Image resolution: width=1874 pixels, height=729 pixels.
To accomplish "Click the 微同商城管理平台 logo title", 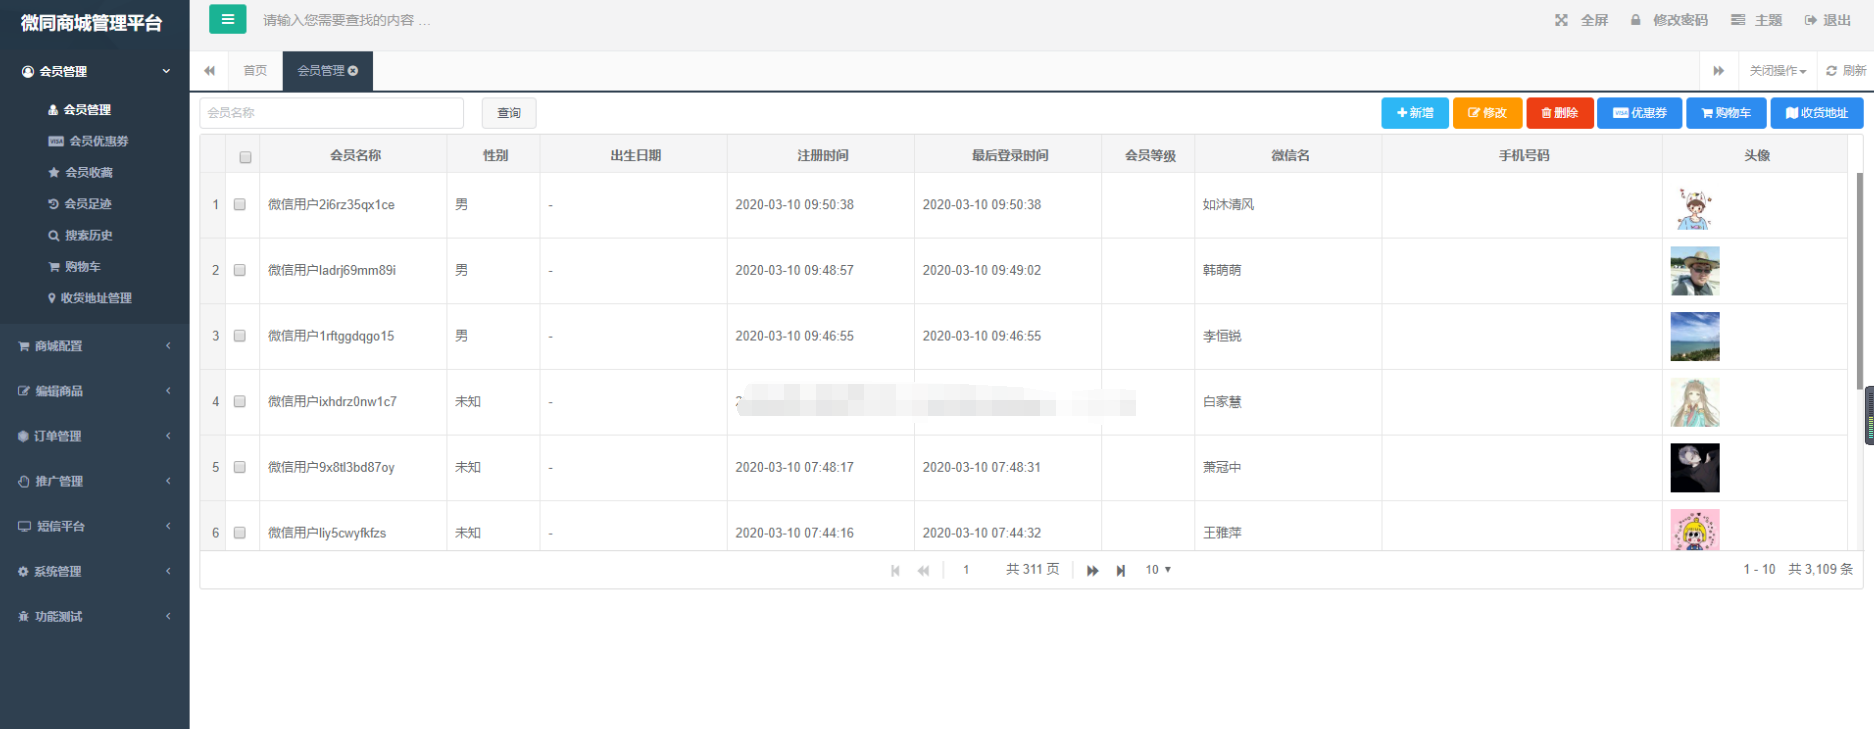I will [91, 23].
